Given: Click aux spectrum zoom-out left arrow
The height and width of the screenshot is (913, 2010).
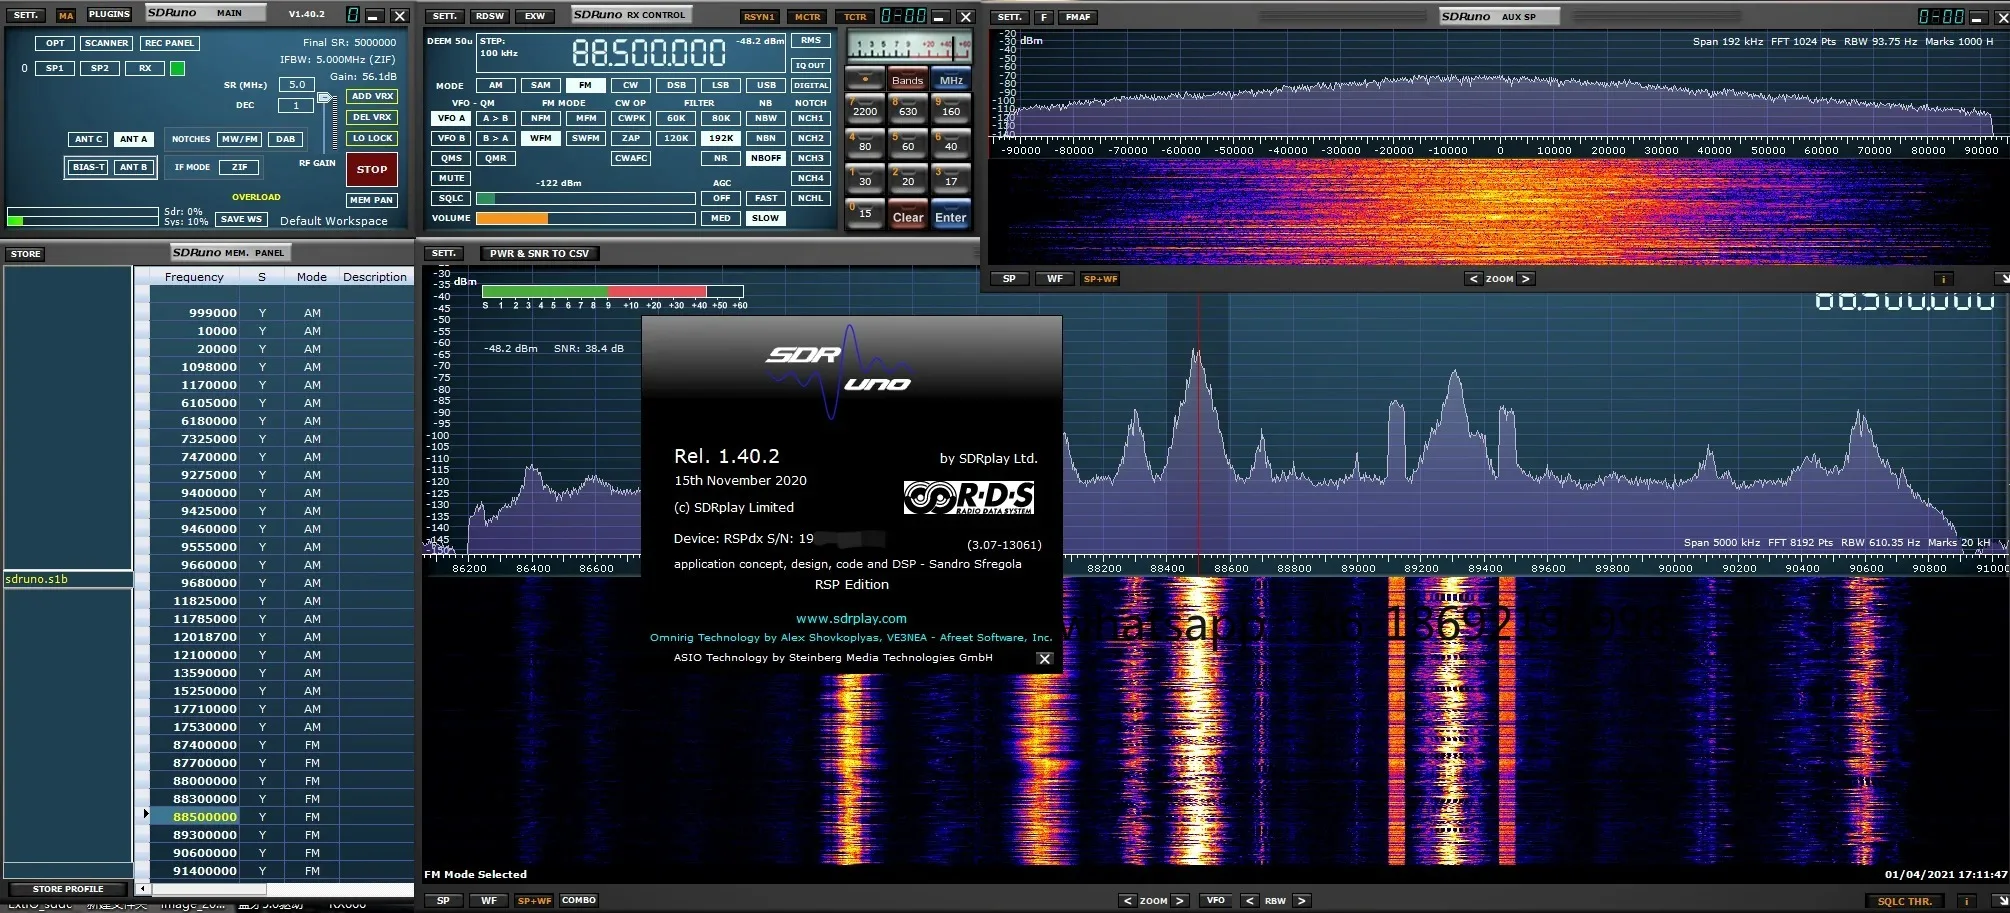Looking at the screenshot, I should point(1473,279).
